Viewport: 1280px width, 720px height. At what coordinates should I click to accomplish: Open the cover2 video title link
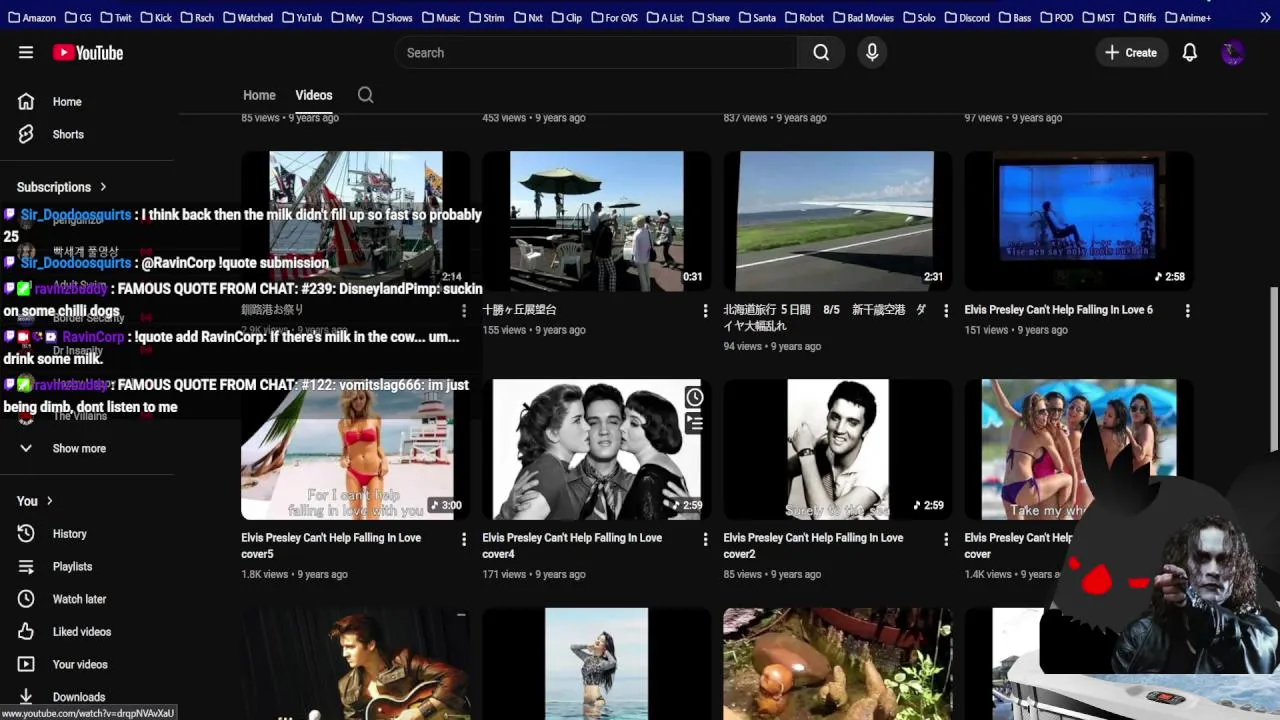click(x=813, y=546)
